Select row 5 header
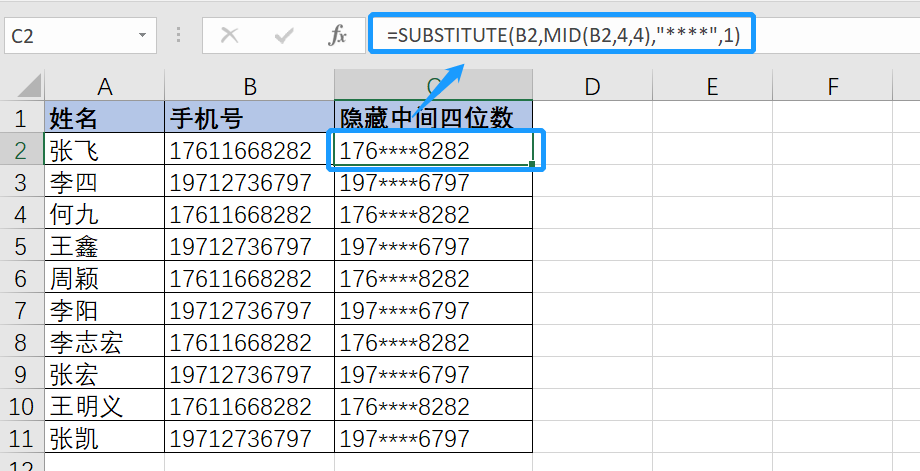The width and height of the screenshot is (920, 471). (22, 246)
